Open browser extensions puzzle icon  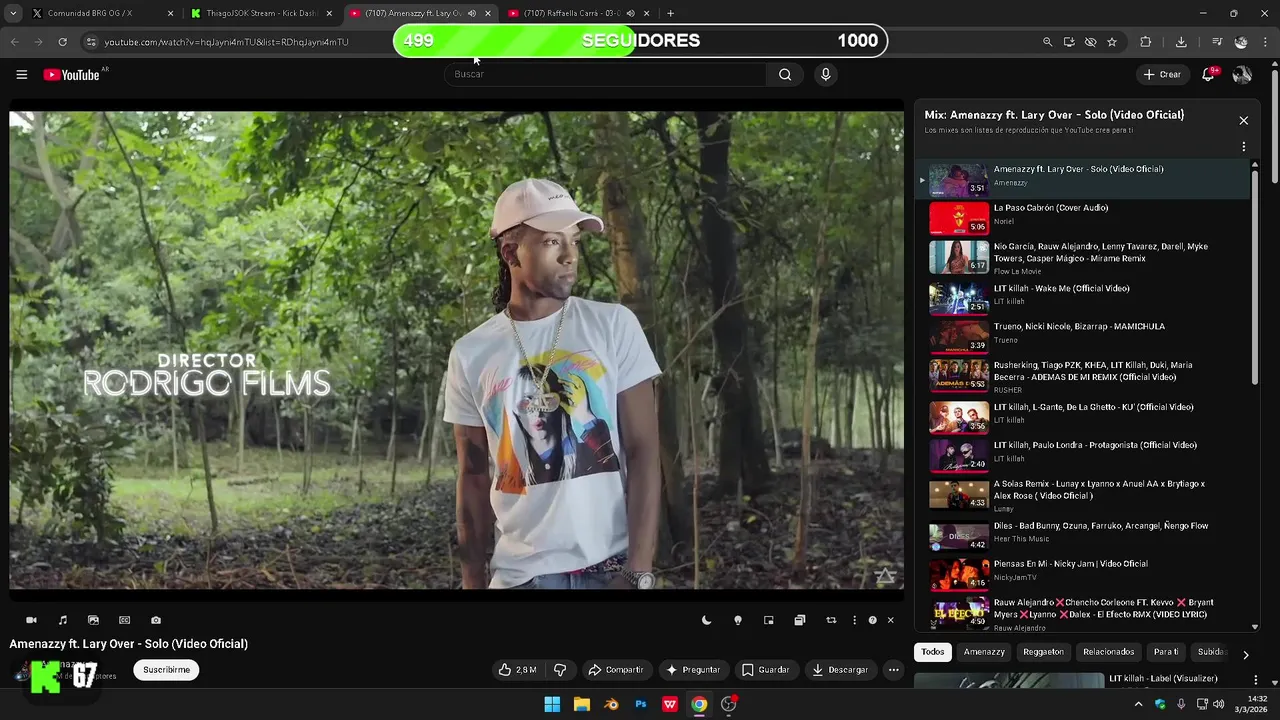pos(1146,42)
